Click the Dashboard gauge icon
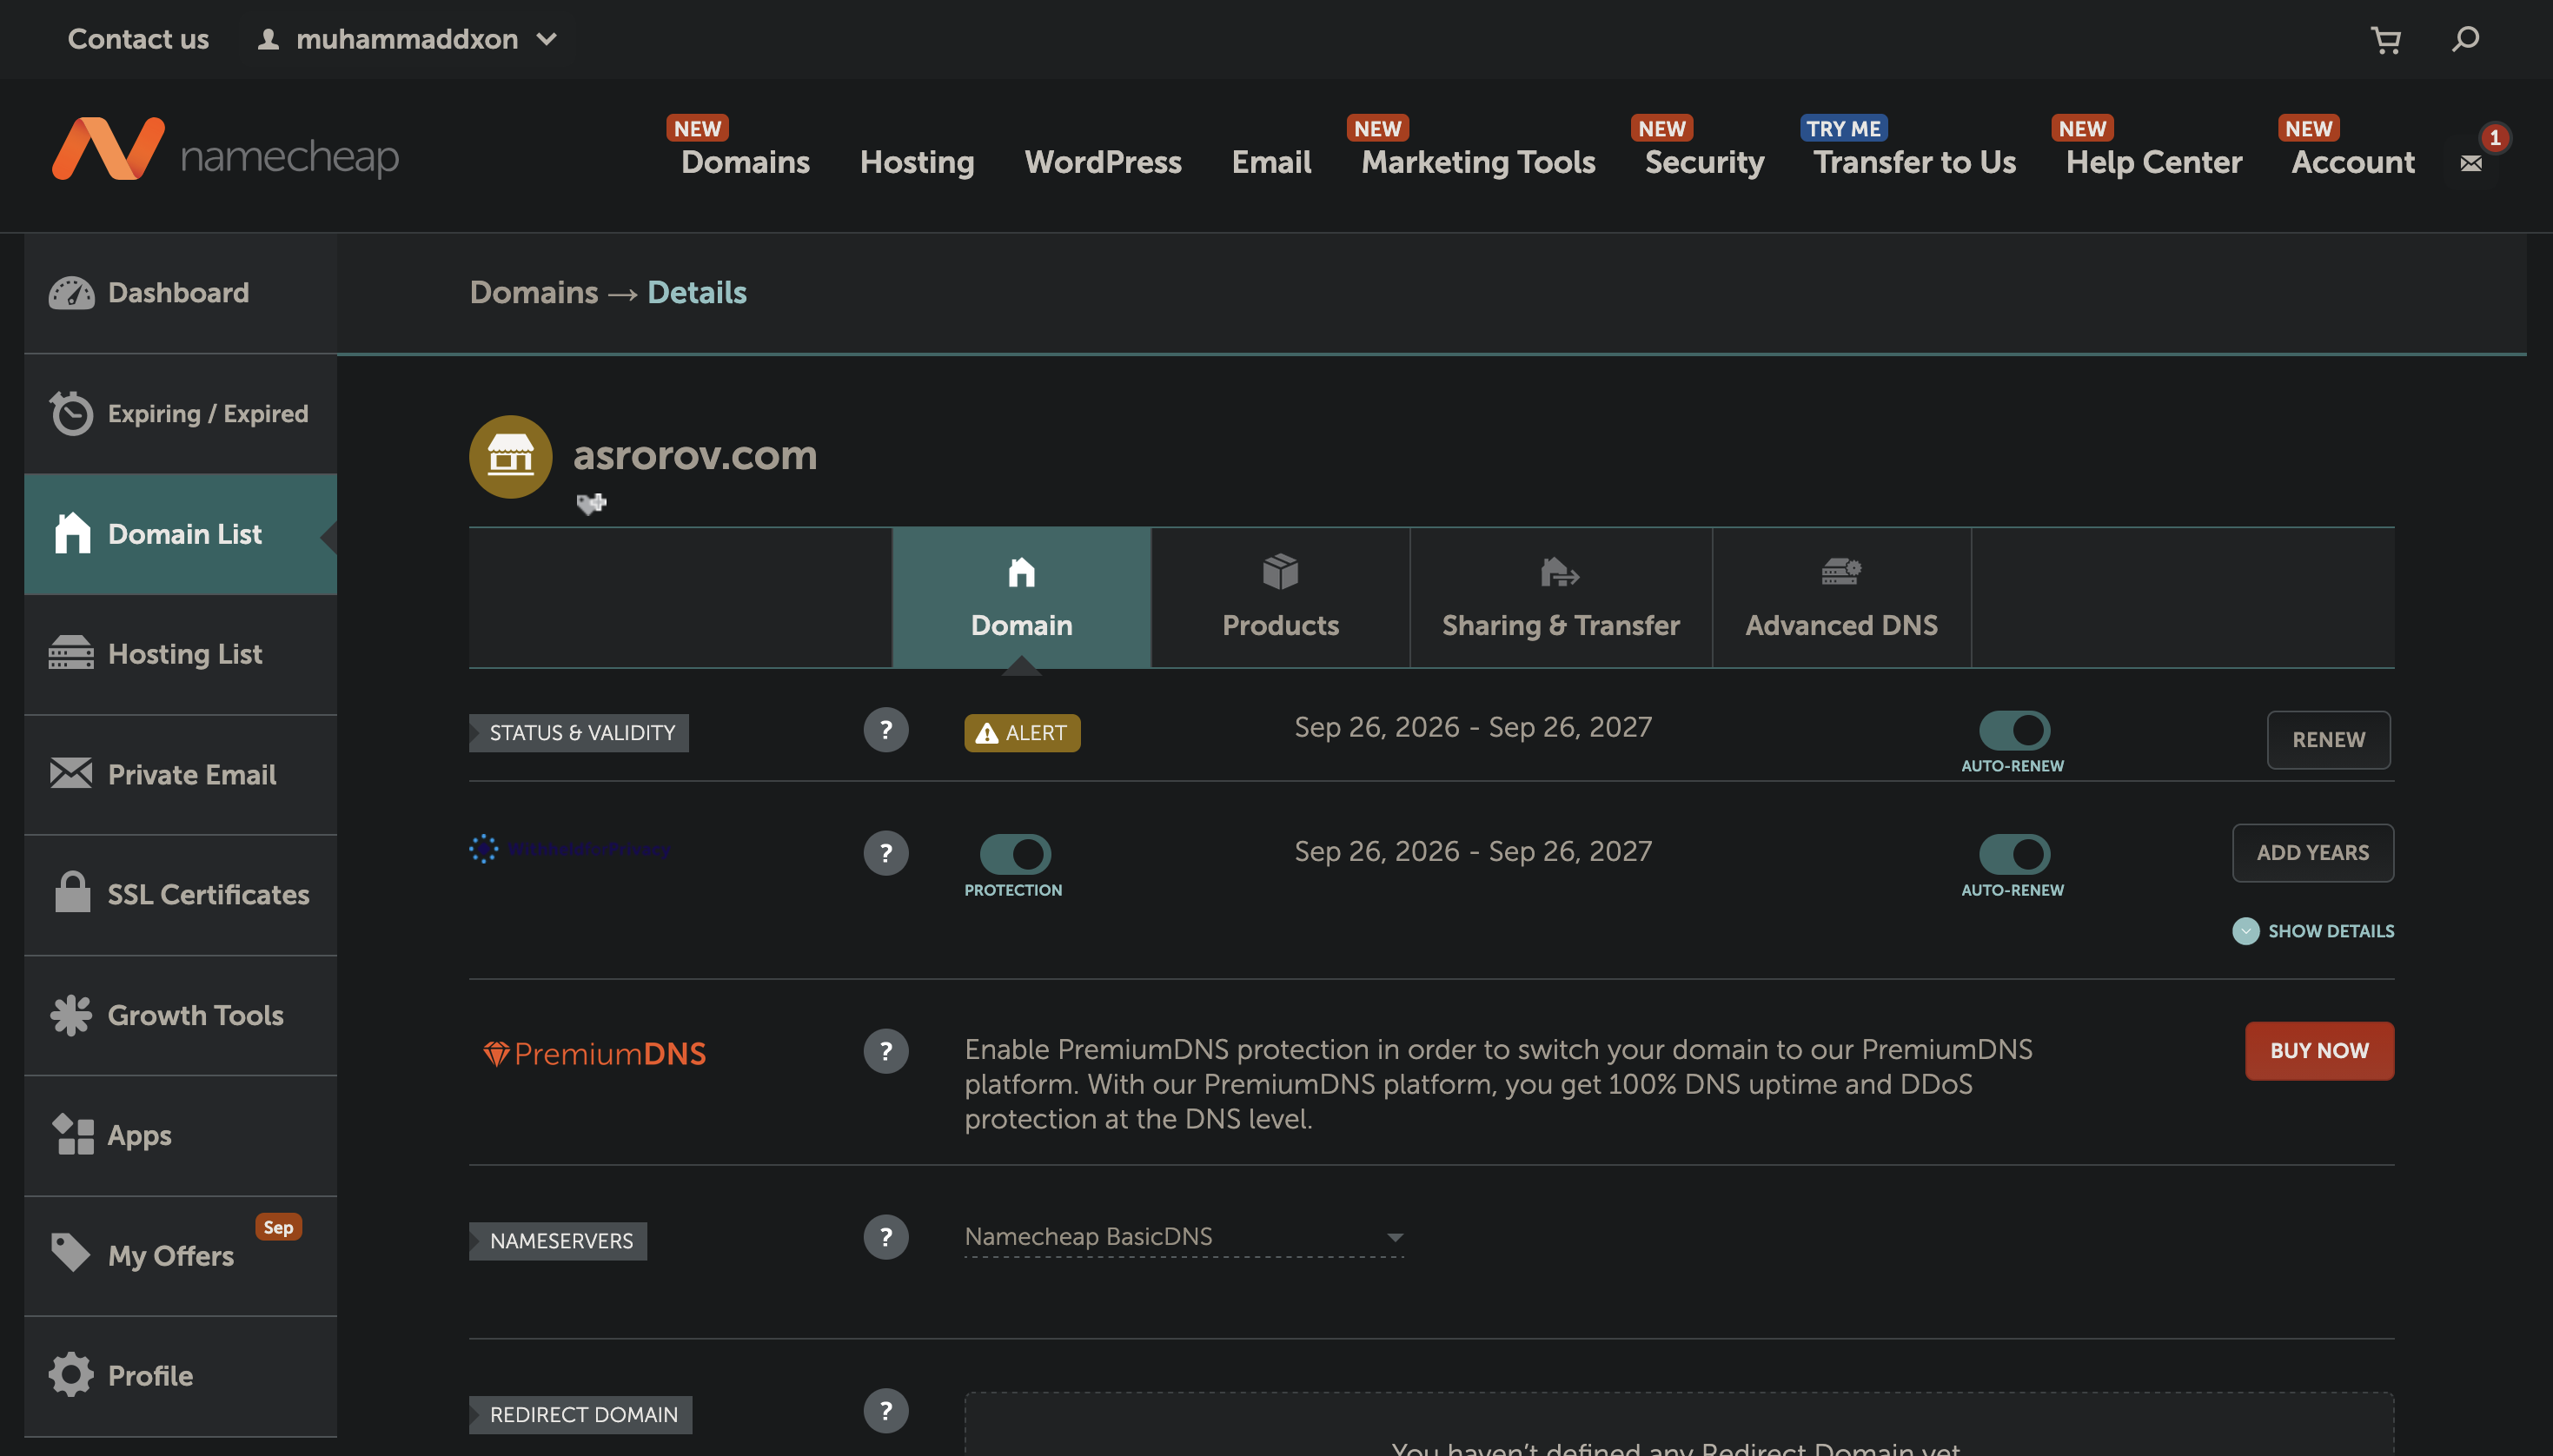This screenshot has height=1456, width=2553. coord(71,293)
